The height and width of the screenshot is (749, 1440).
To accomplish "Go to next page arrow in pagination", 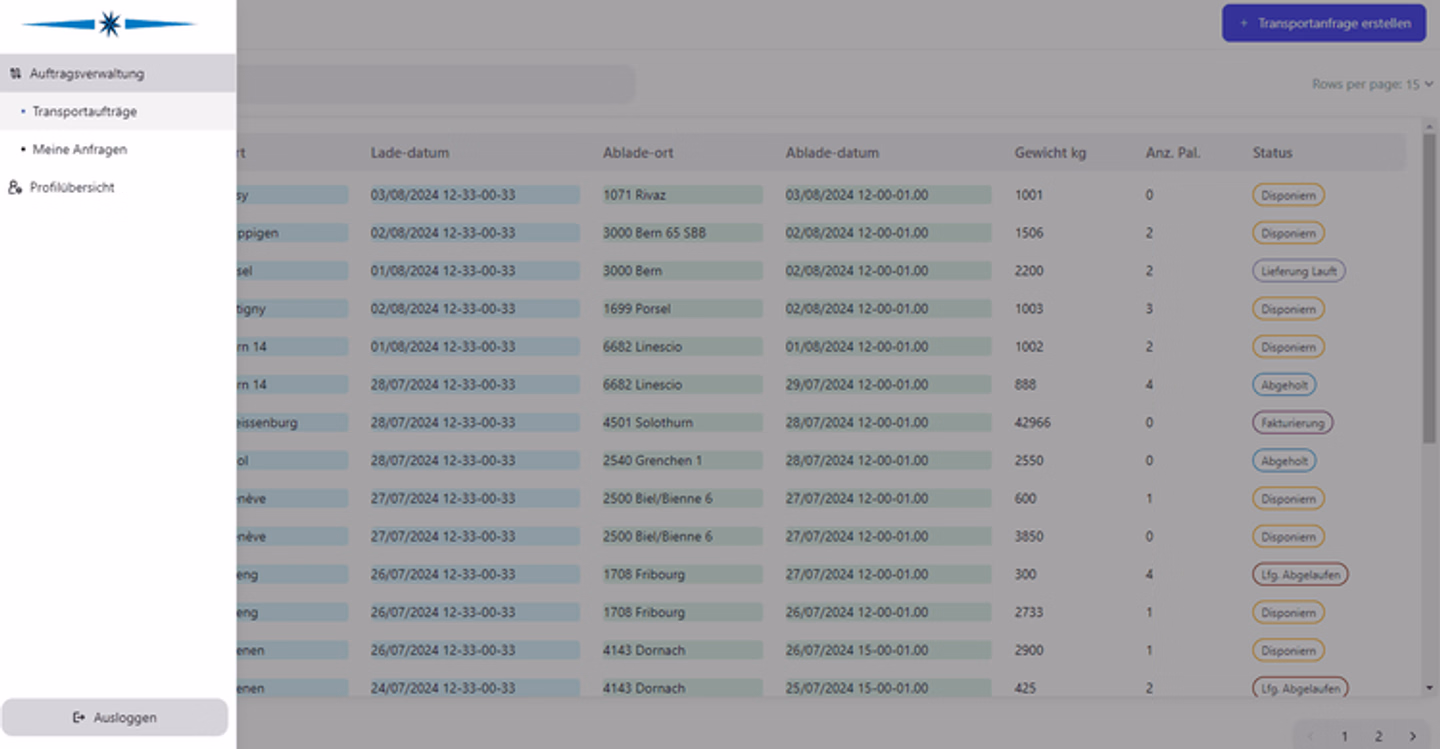I will pyautogui.click(x=1412, y=736).
